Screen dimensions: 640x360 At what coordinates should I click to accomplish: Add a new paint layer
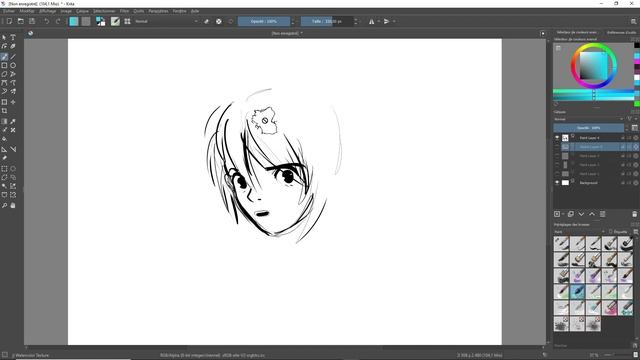[x=557, y=214]
